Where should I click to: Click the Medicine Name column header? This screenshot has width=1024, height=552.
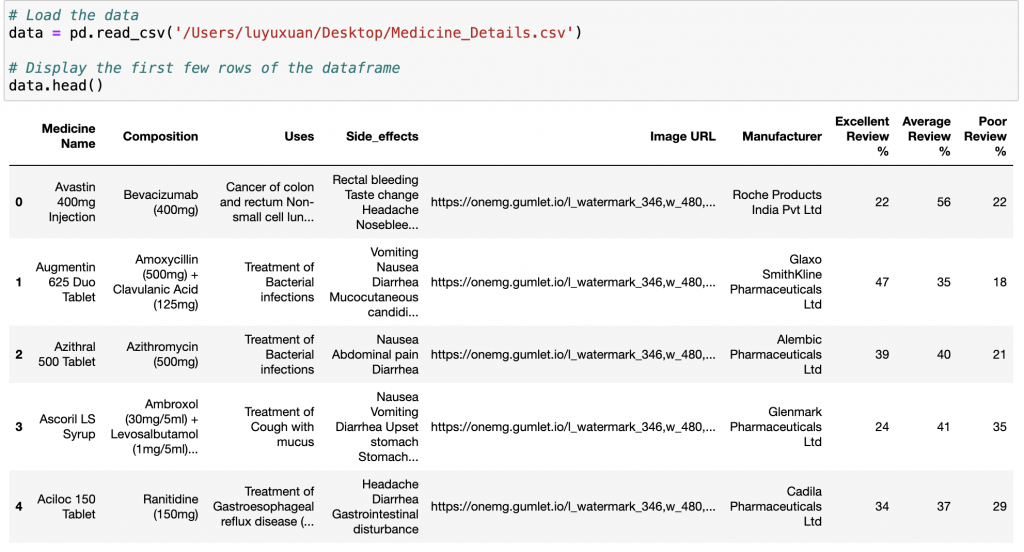(68, 136)
